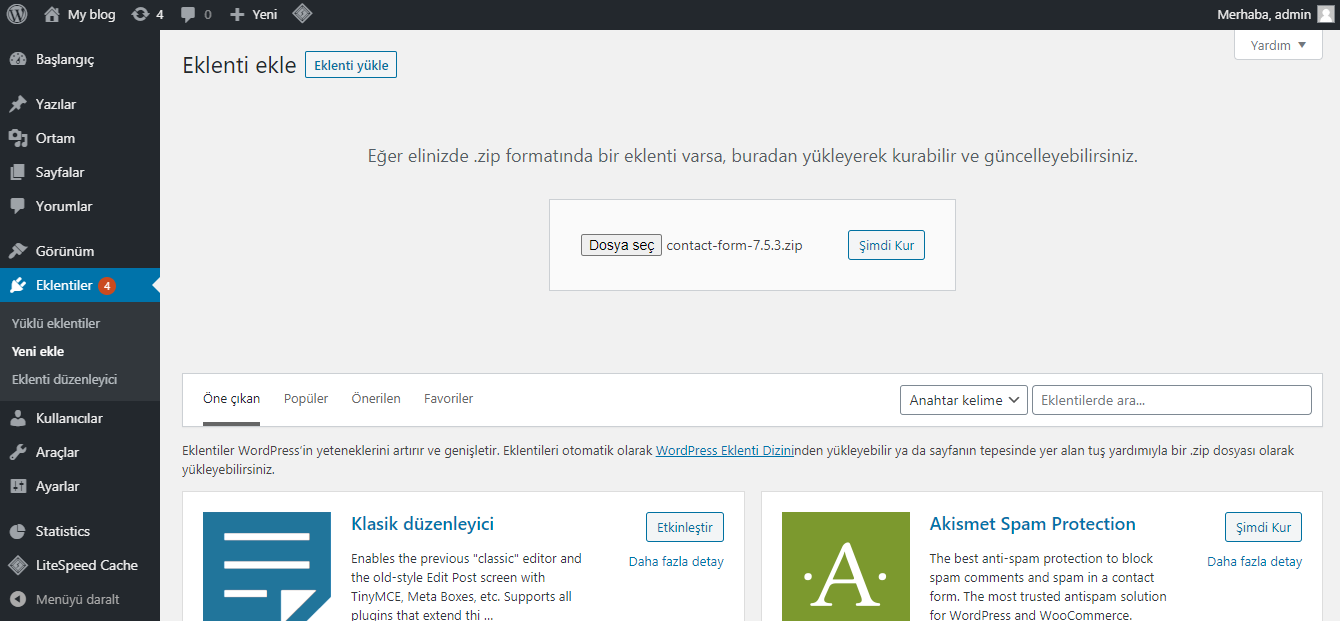Click the 4 updates badge on Eklentiler
Viewport: 1340px width, 621px height.
pyautogui.click(x=107, y=286)
